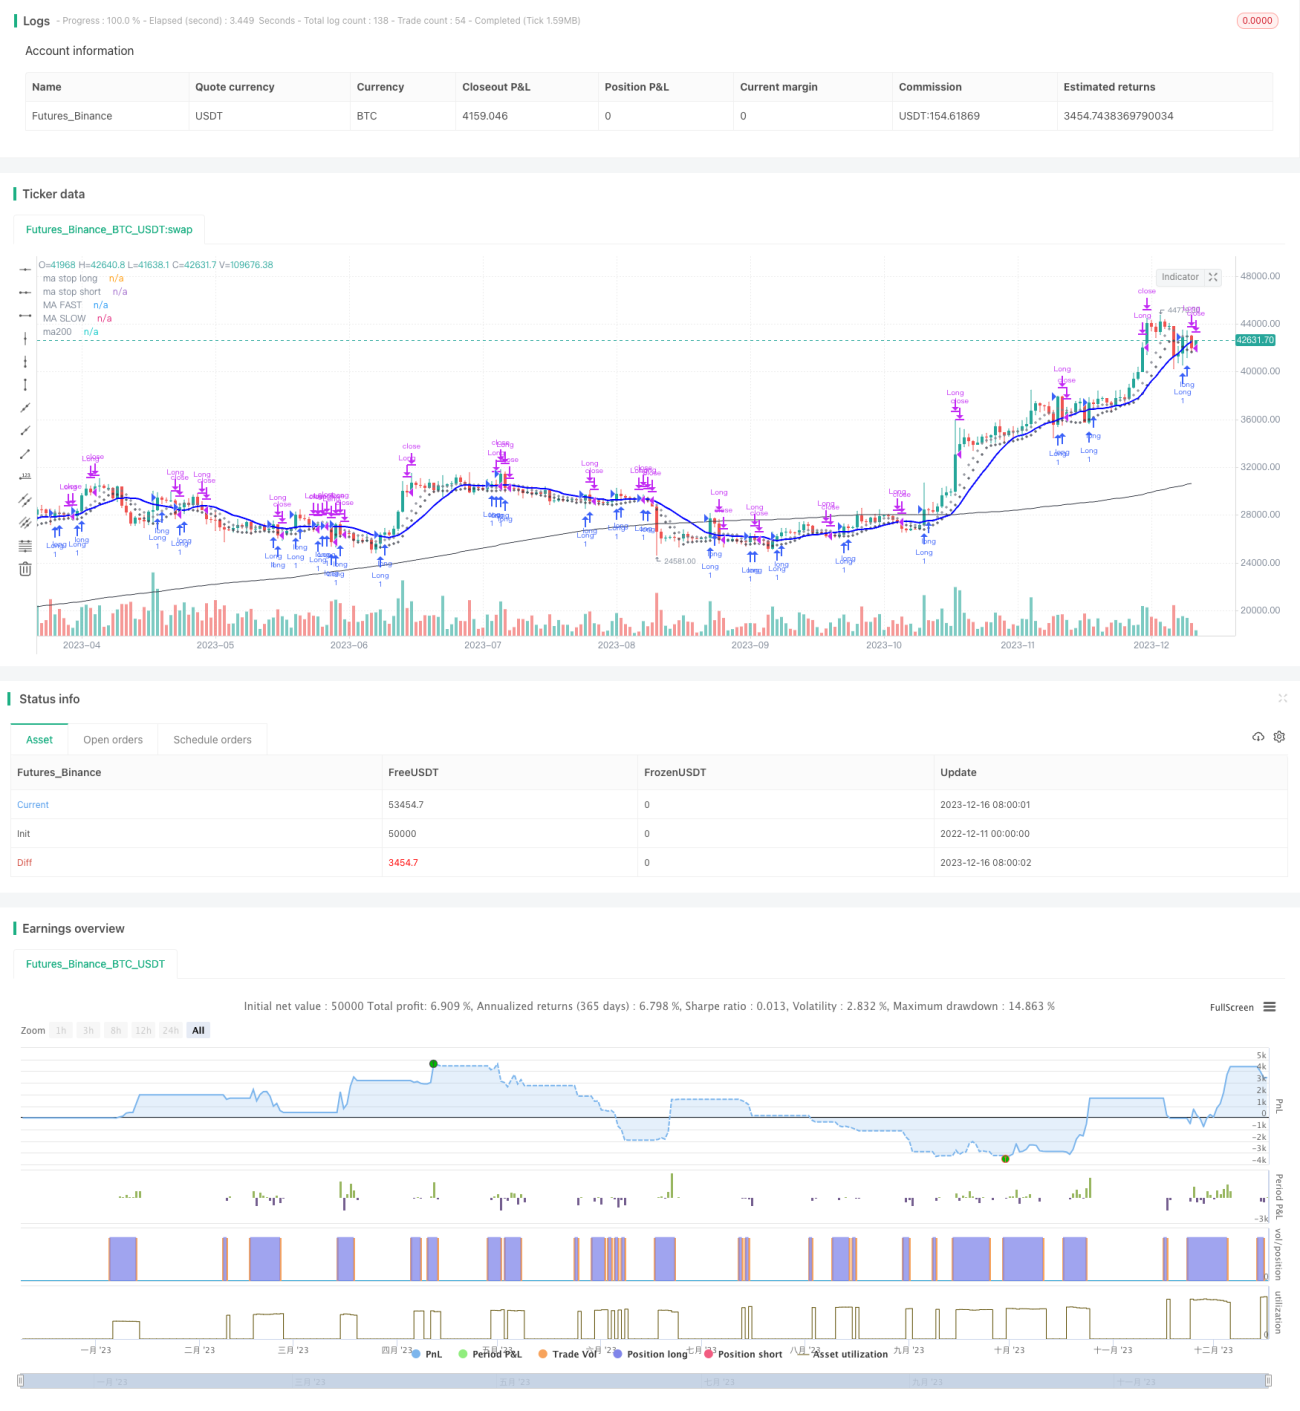This screenshot has width=1300, height=1411.
Task: Click the FullScreen button on earnings chart
Action: tap(1231, 1007)
